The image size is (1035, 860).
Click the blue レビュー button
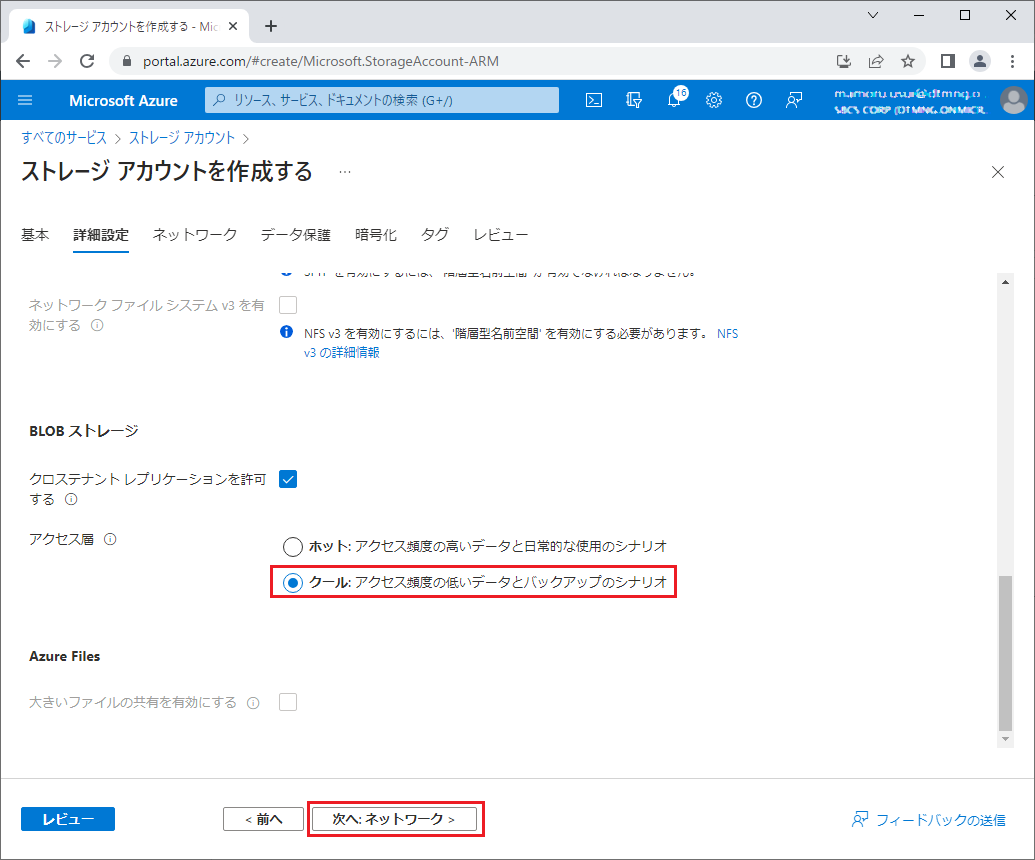click(x=68, y=819)
